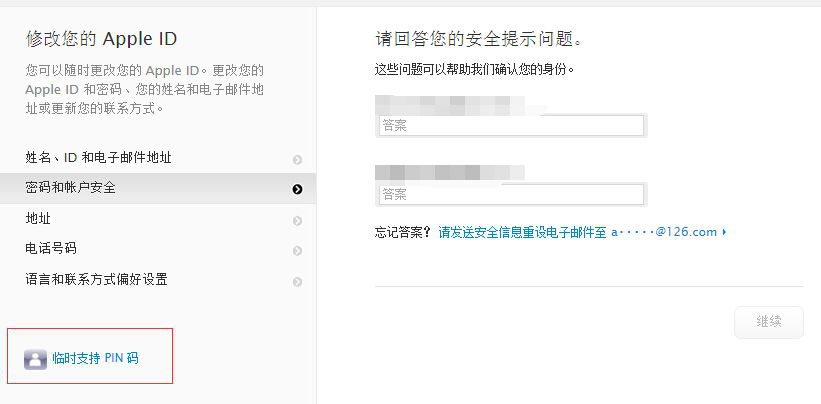Click arrow icon next to 姓名、ID 和电子邮件地址
821x404 pixels.
point(297,159)
